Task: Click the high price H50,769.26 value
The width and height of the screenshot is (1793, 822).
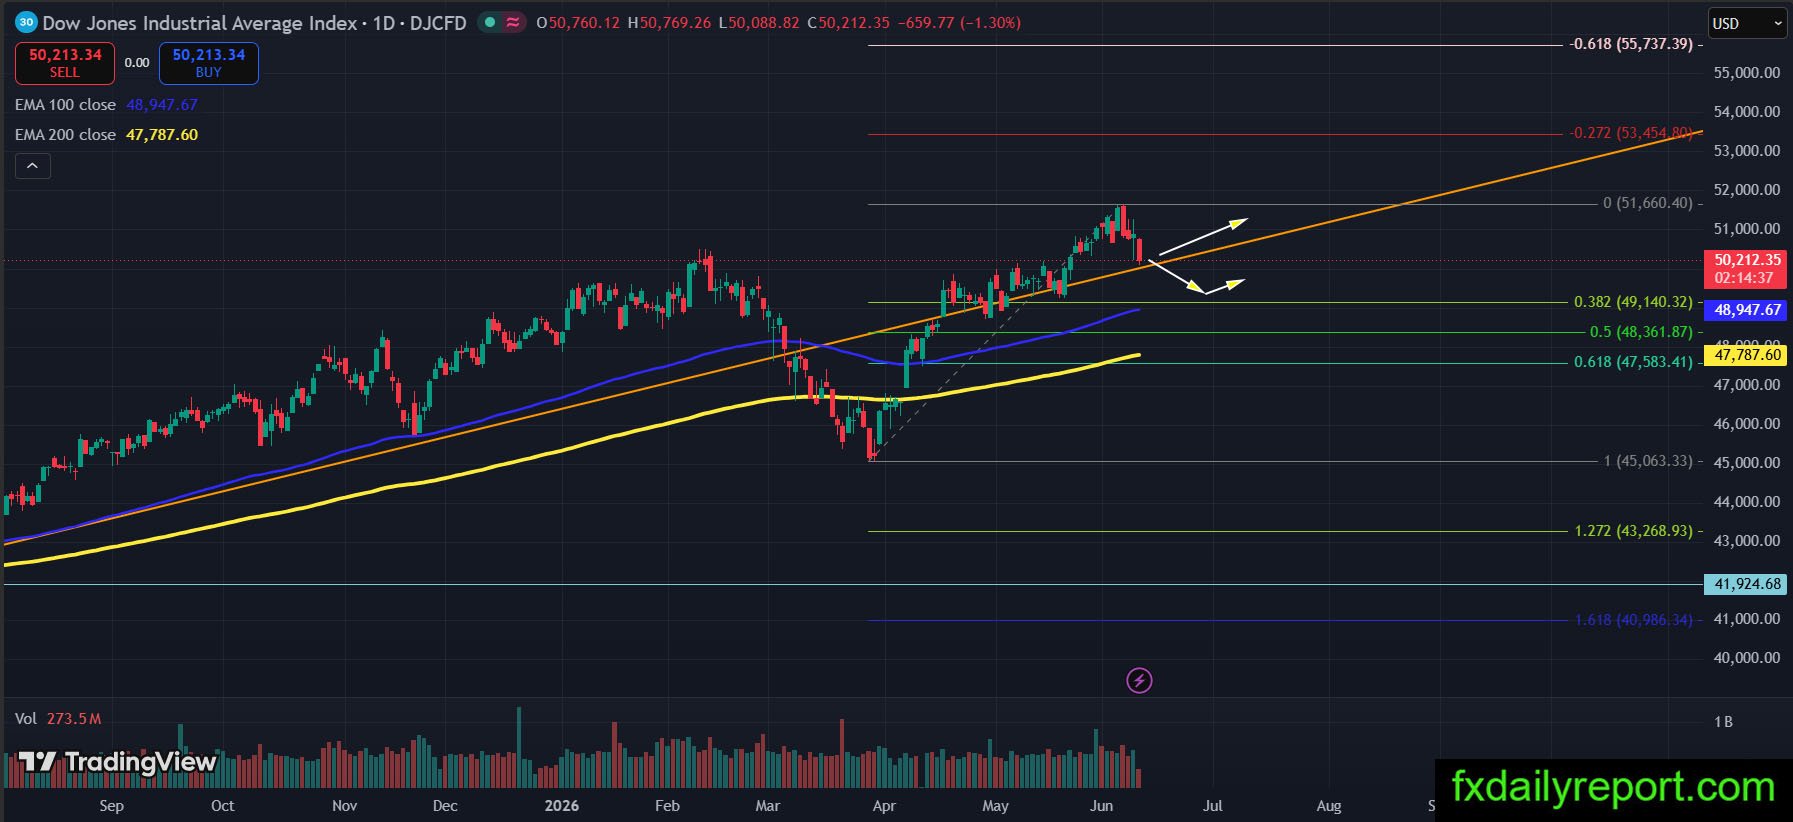Action: click(x=669, y=23)
